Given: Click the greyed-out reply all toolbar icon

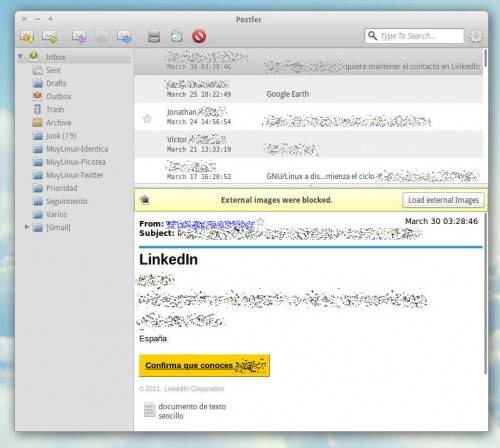Looking at the screenshot, I should point(102,37).
